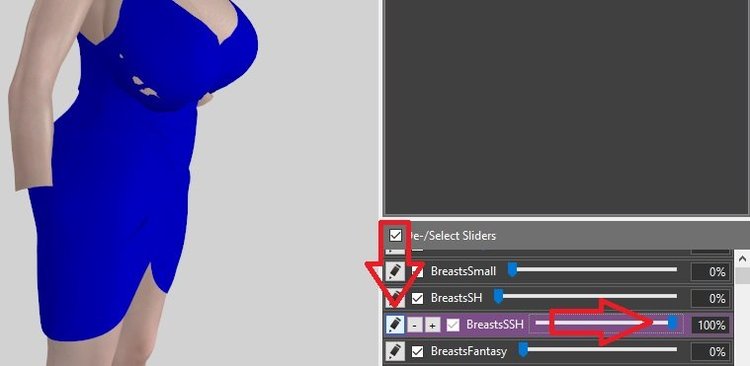Click the edit pencil icon for BreastsSmall
Screen dimensions: 750x366
(395, 272)
